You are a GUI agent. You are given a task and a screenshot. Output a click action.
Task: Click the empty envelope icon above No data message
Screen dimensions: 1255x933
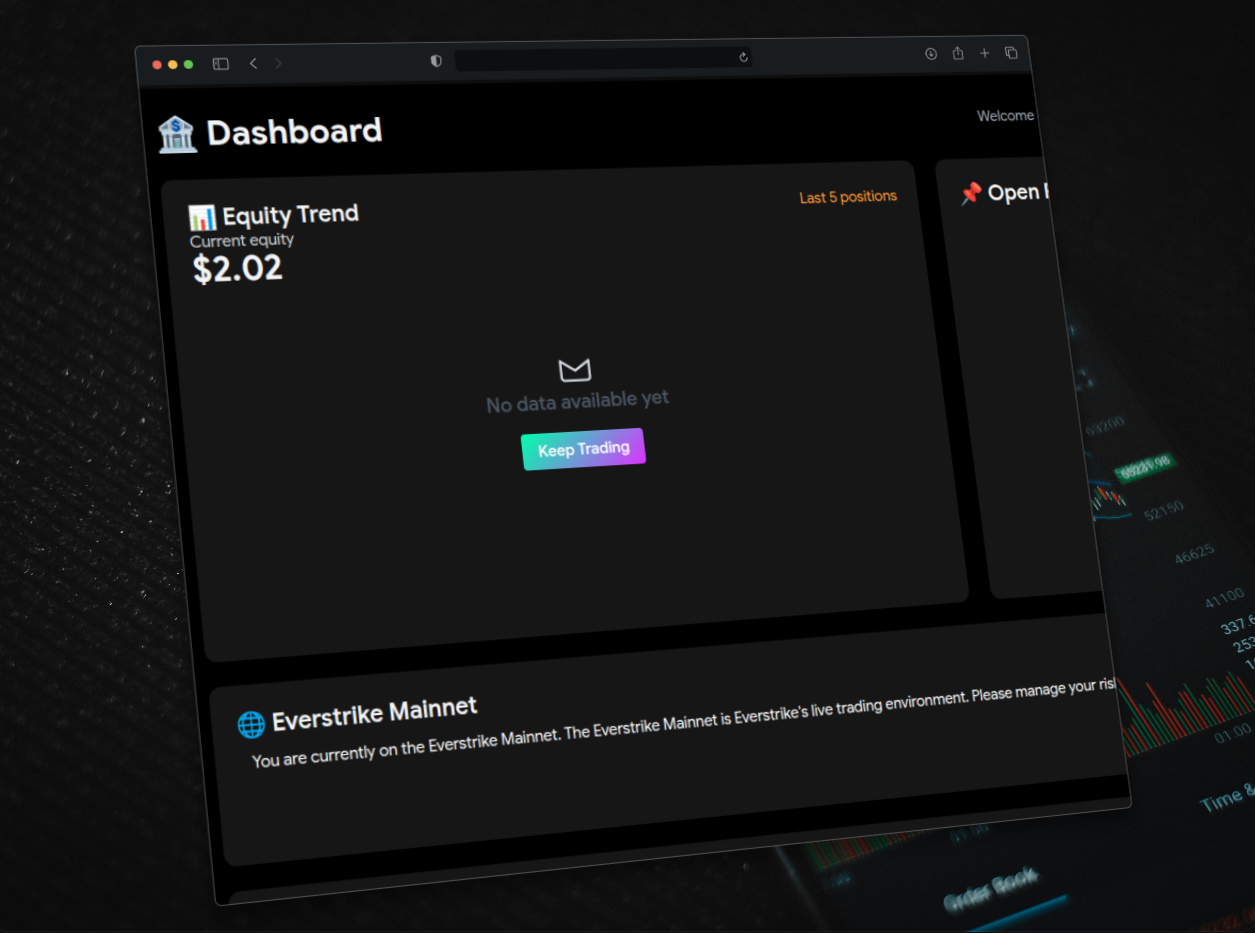click(x=575, y=370)
